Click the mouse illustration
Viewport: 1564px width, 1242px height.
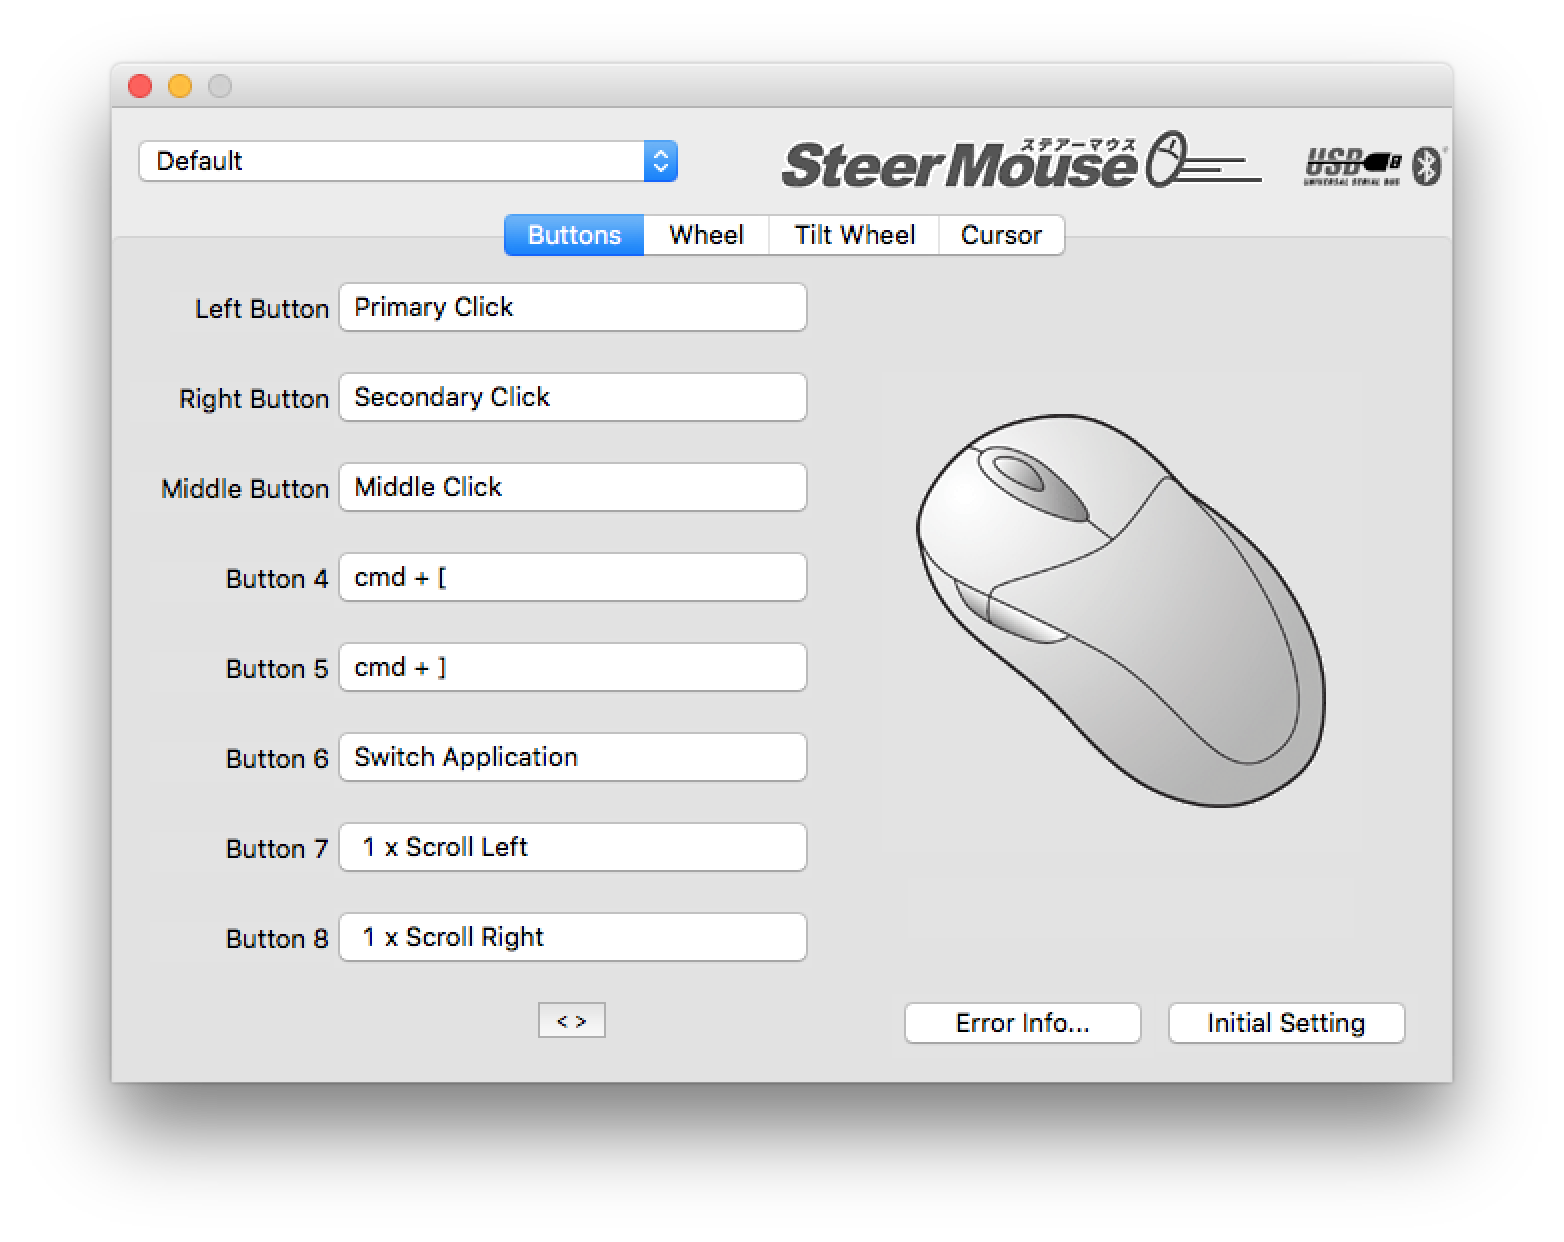(x=1121, y=609)
